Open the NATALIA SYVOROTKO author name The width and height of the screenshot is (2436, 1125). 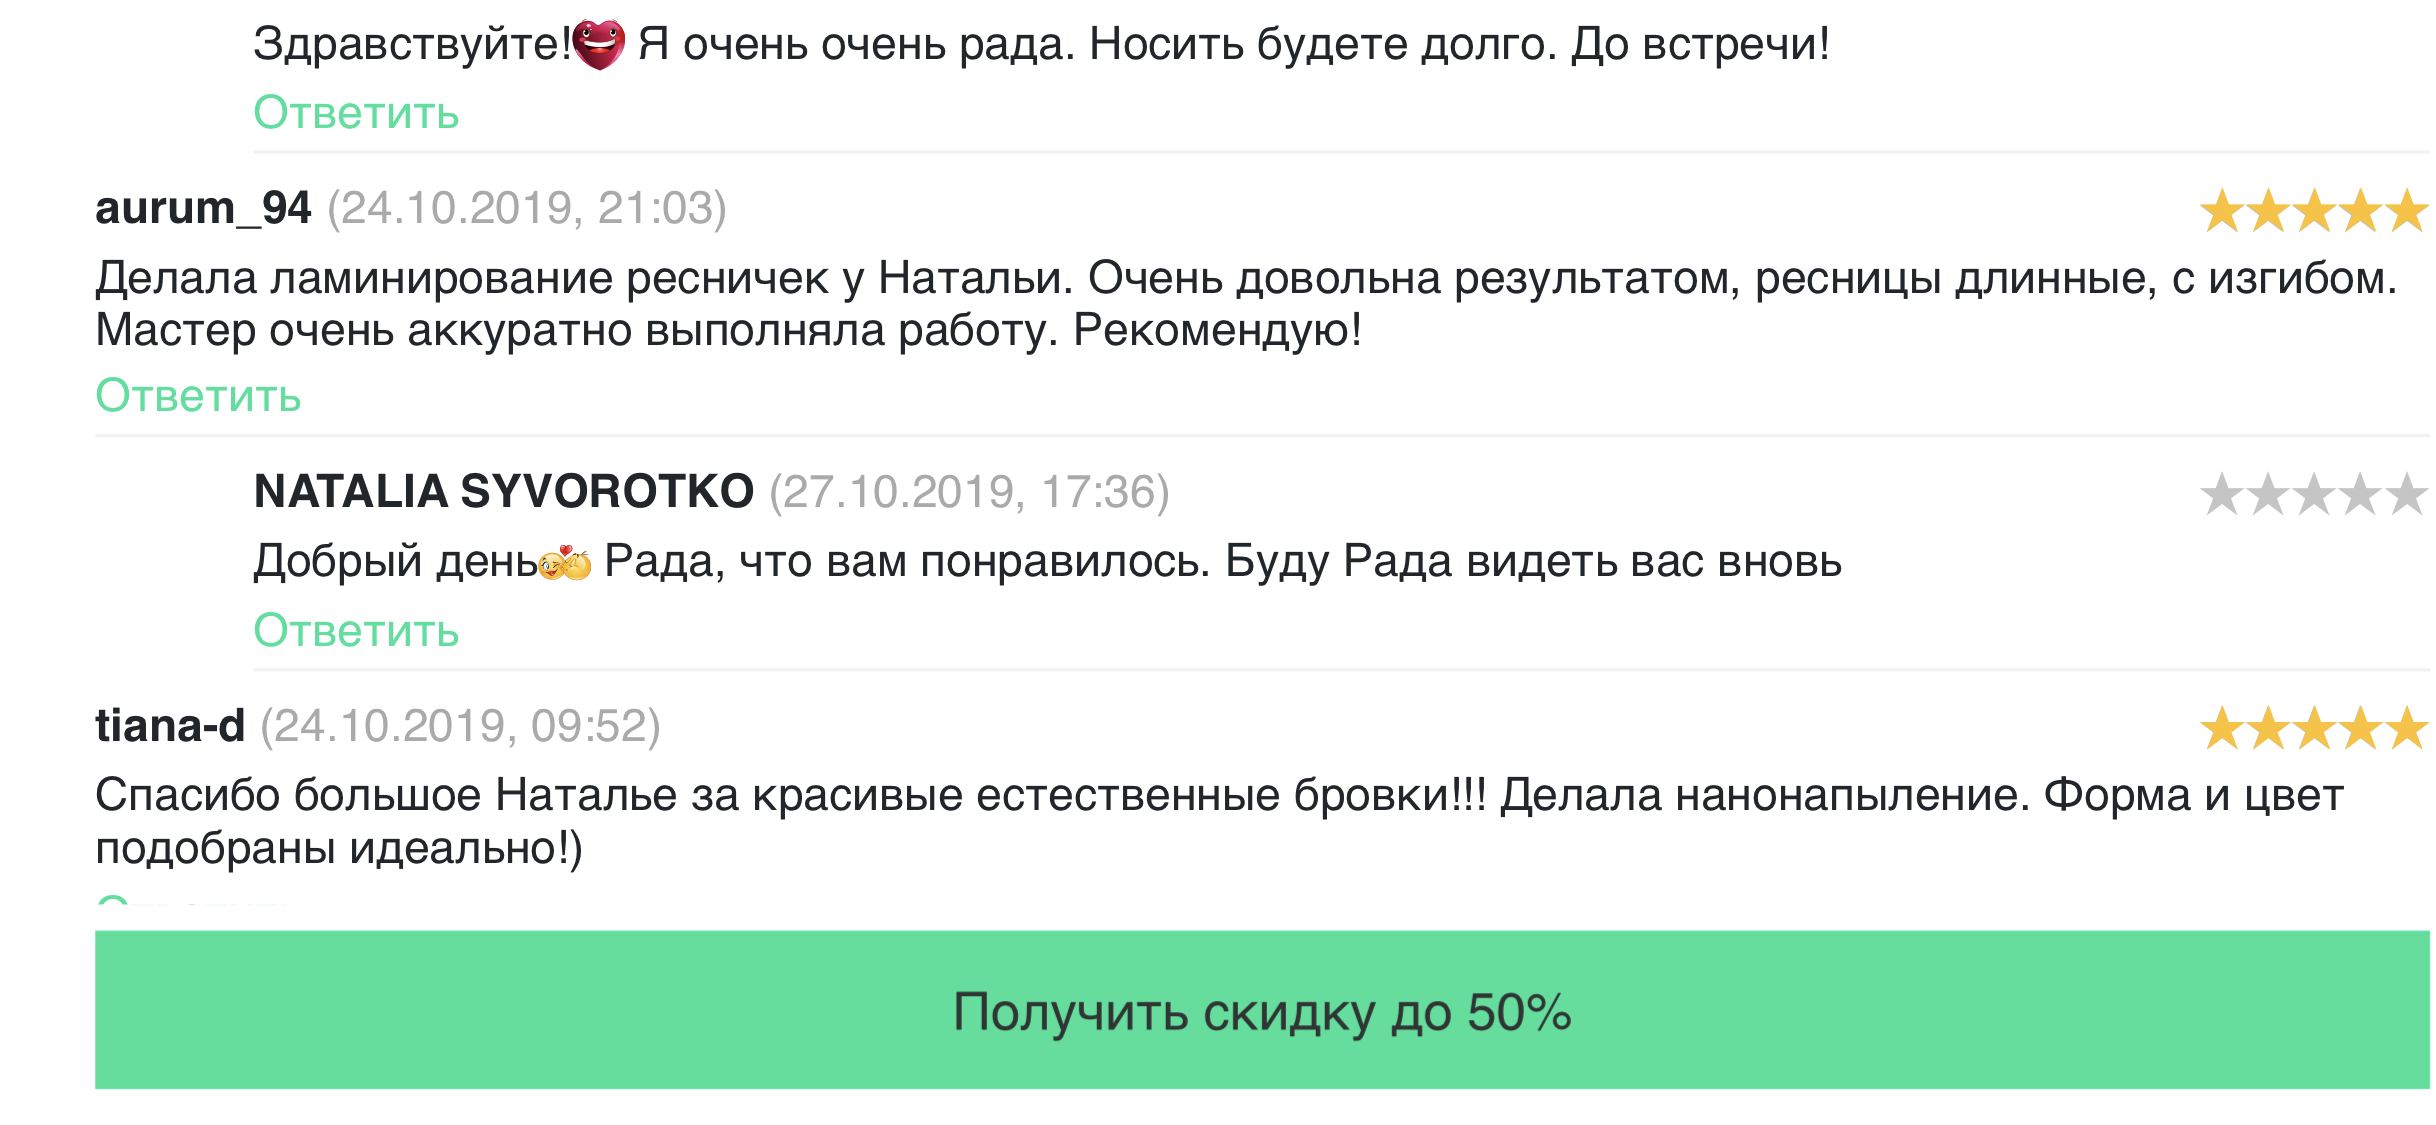click(503, 492)
